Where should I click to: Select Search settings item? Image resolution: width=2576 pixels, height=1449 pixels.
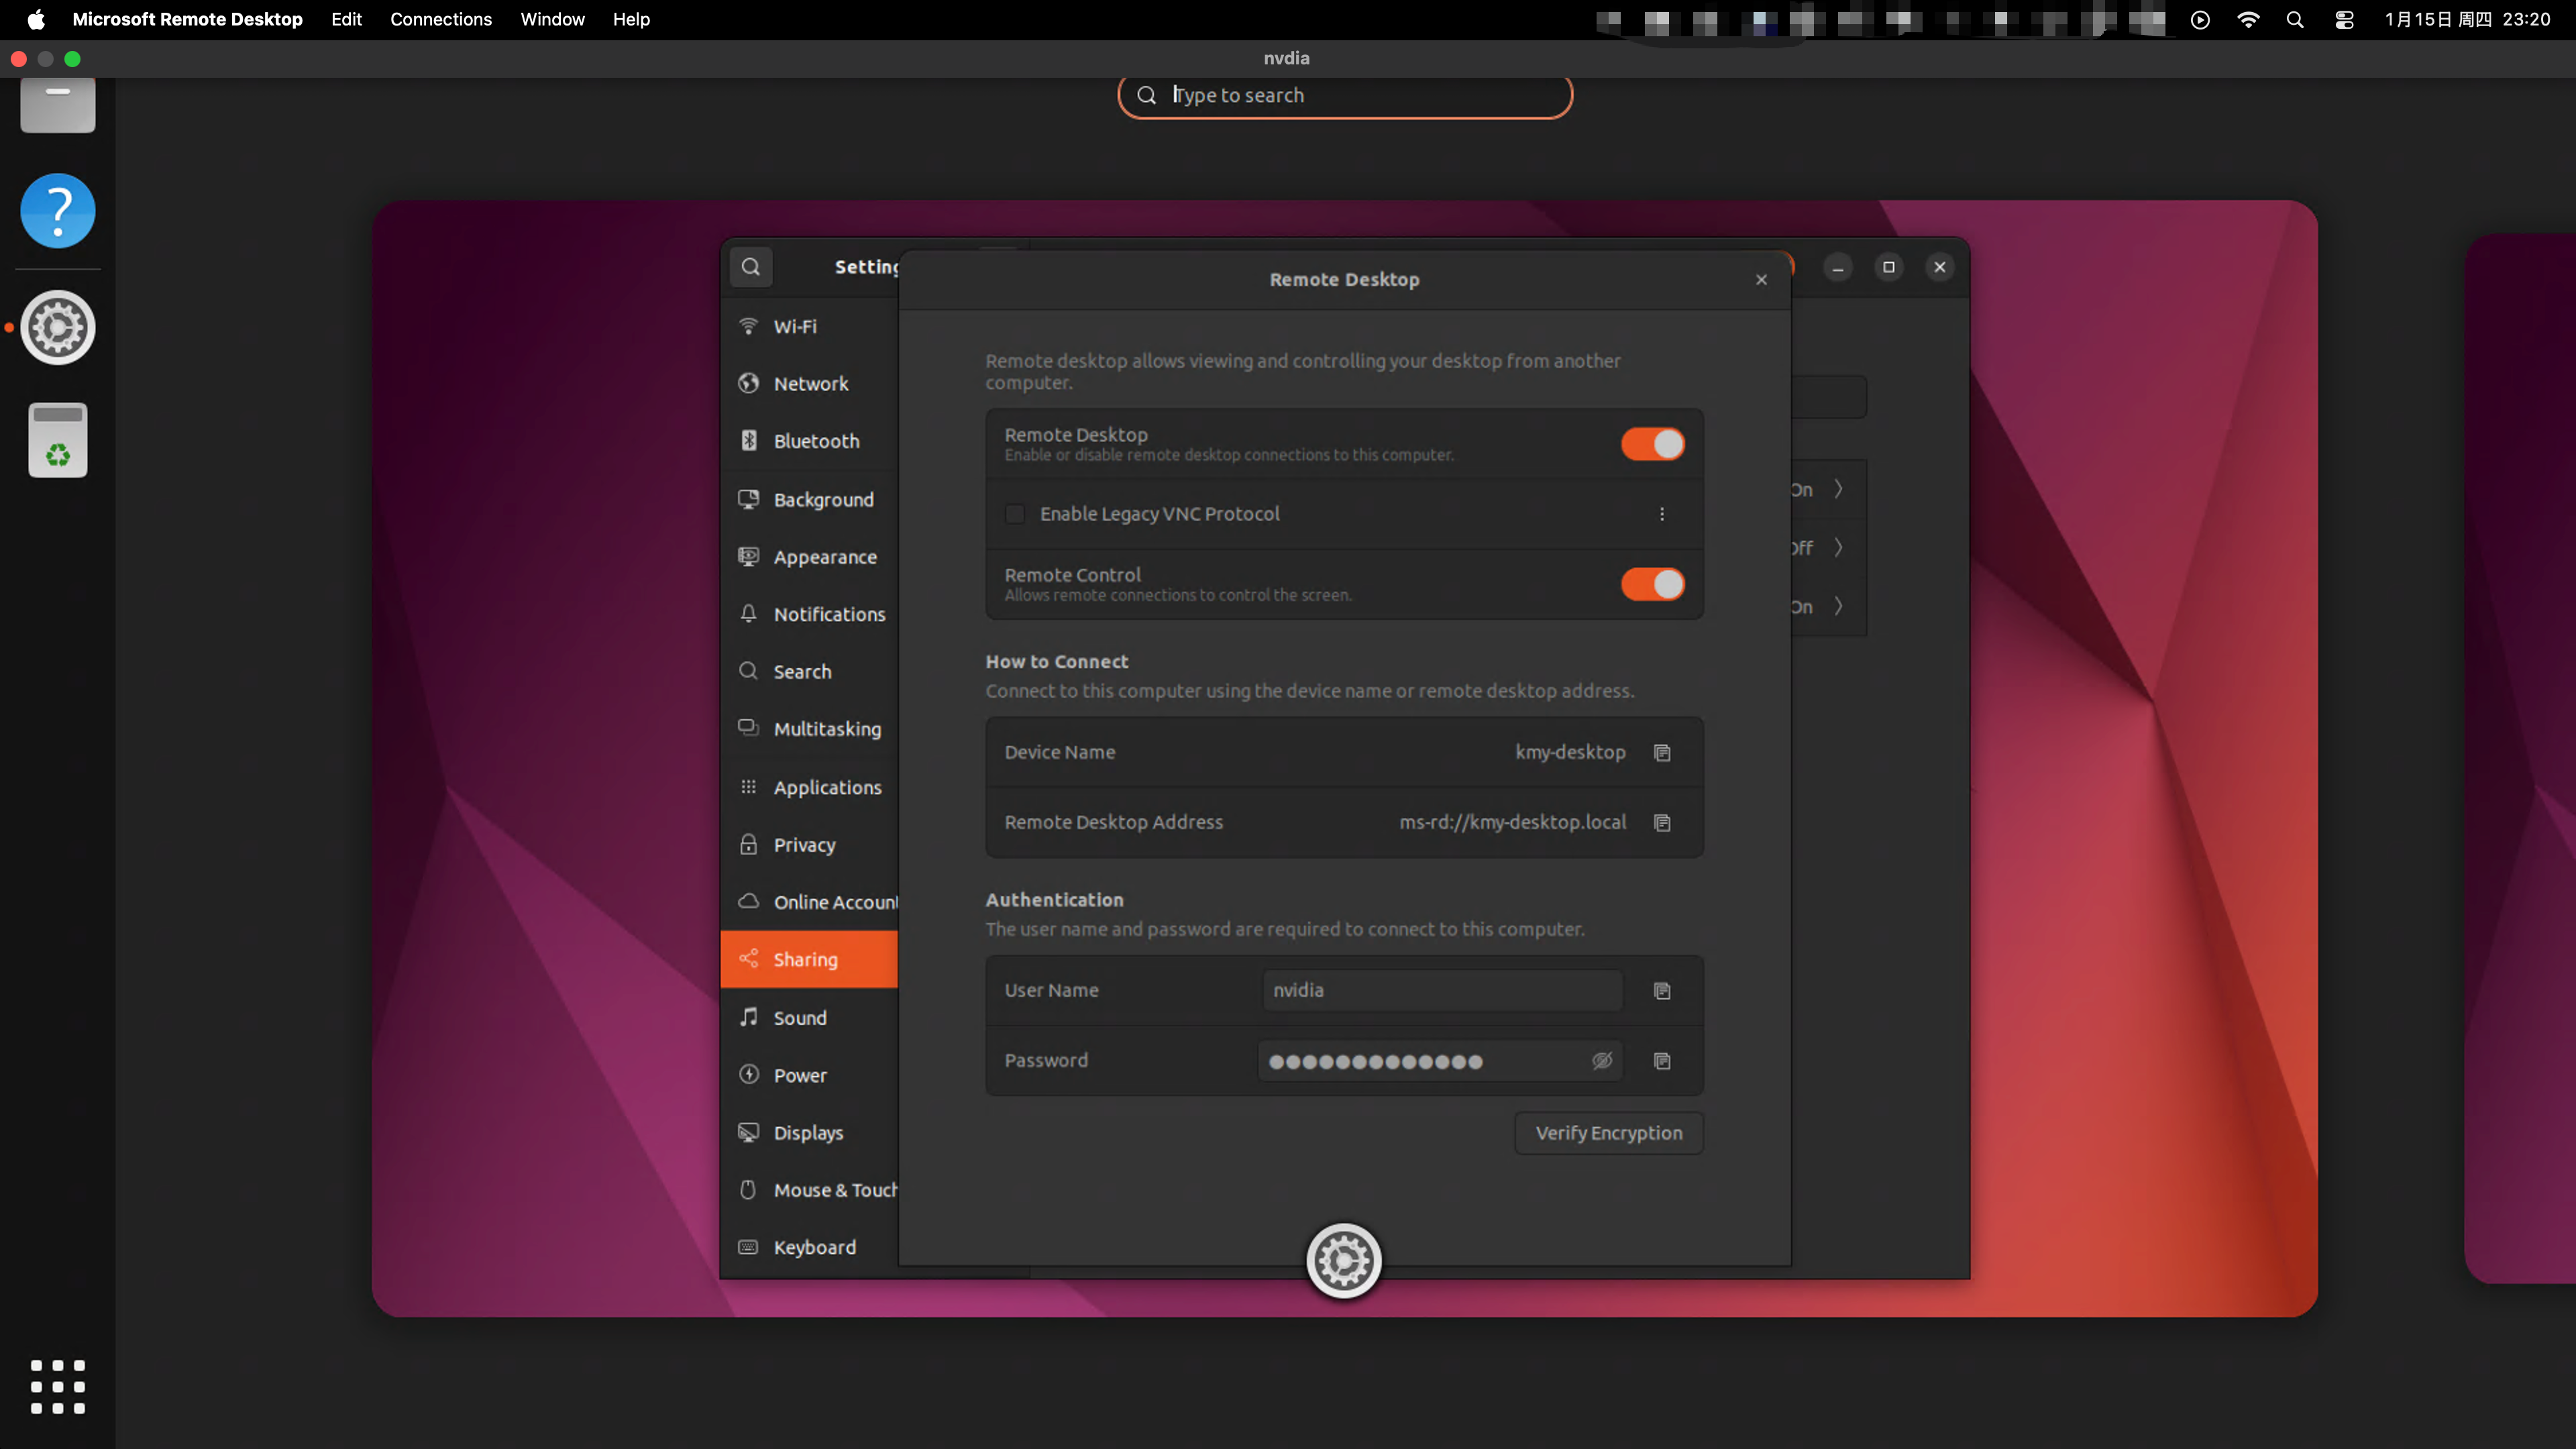pyautogui.click(x=809, y=672)
